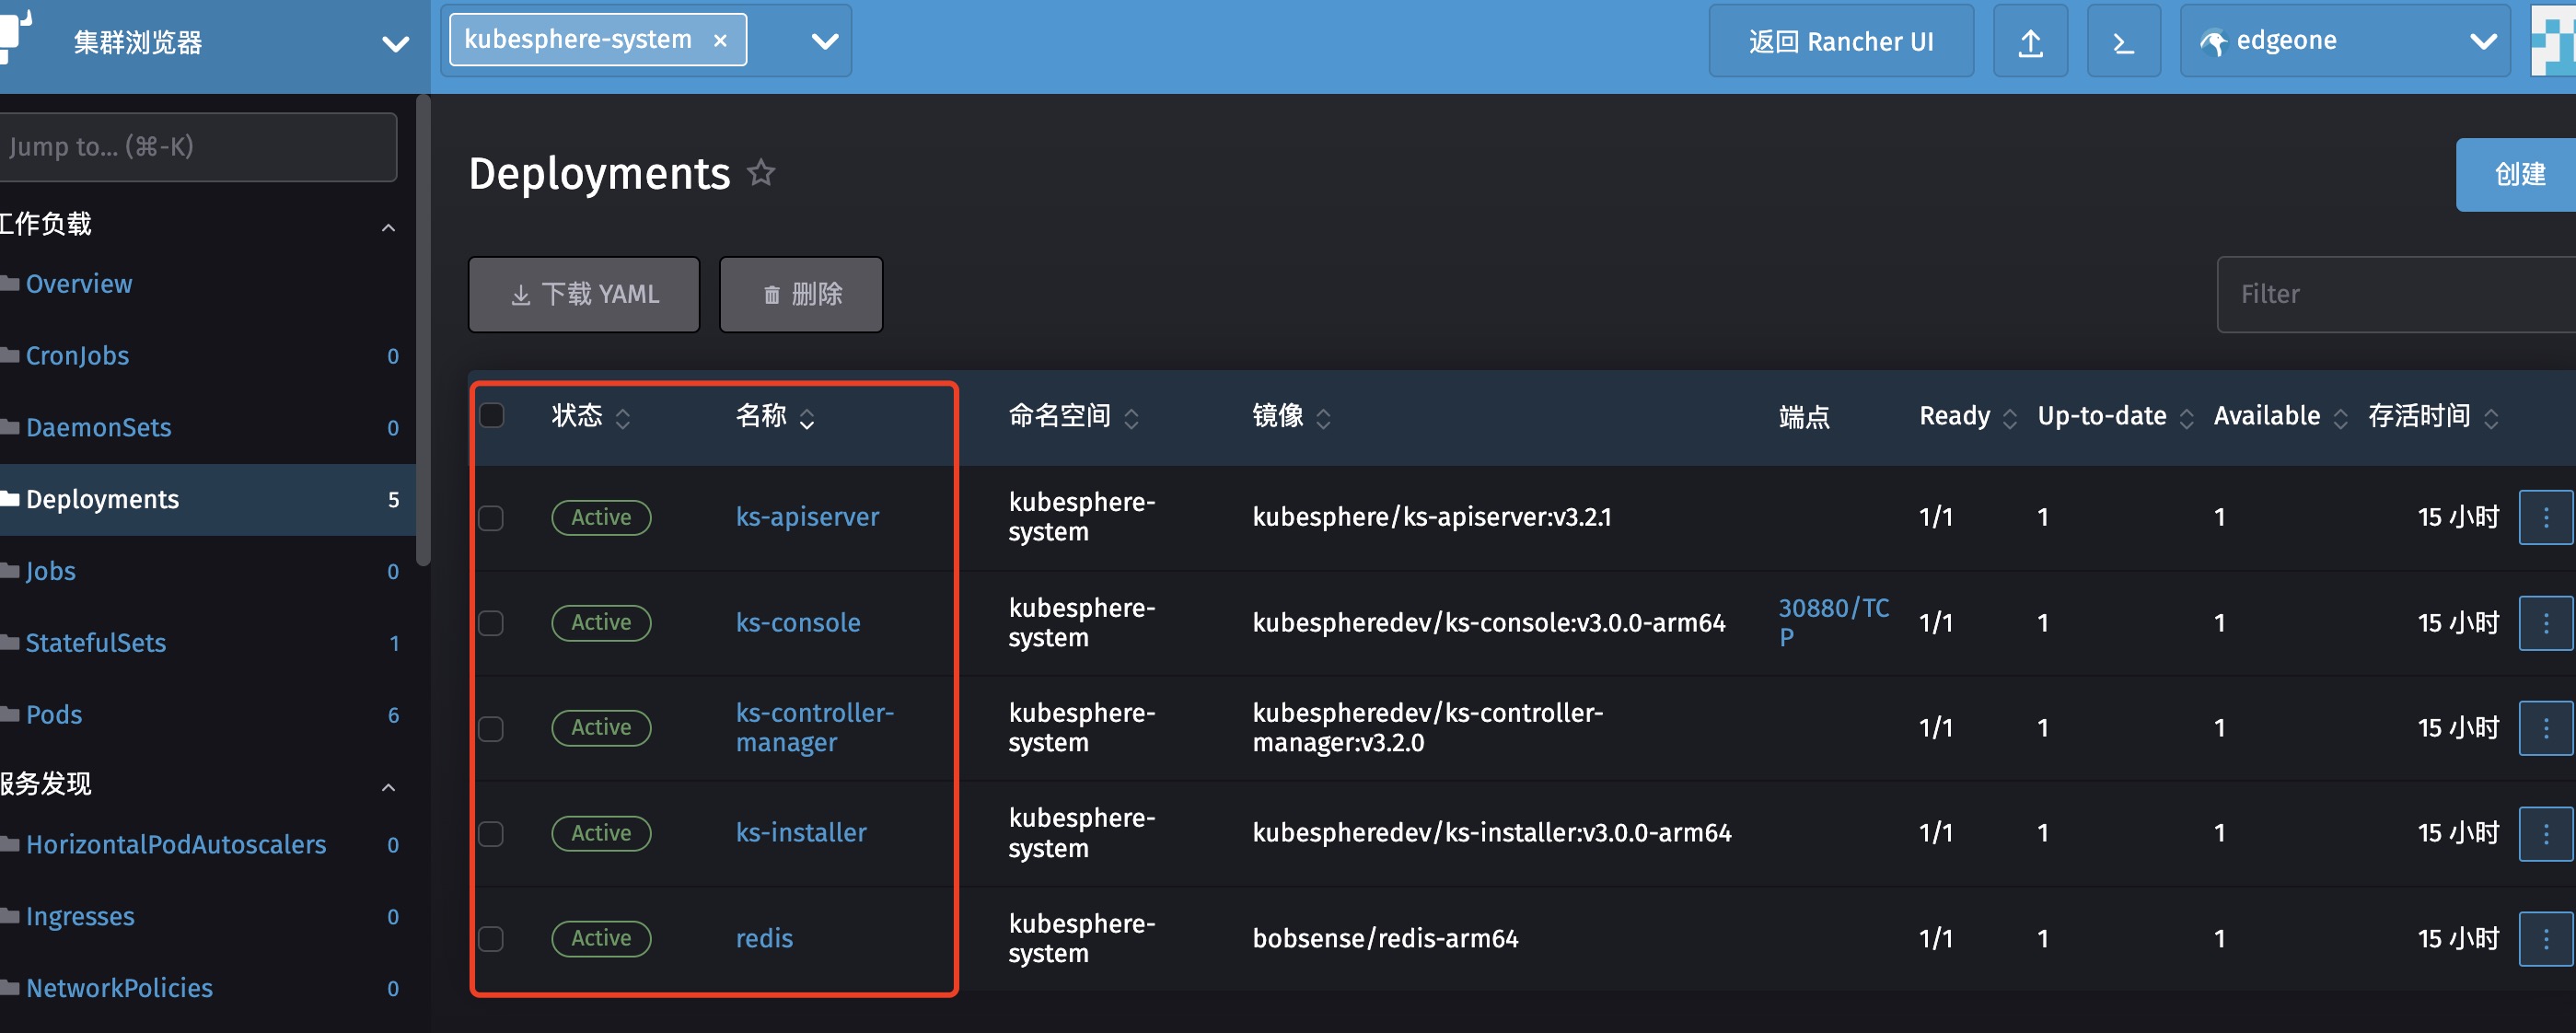The height and width of the screenshot is (1033, 2576).
Task: Sort by 状态 column arrows
Action: 623,418
